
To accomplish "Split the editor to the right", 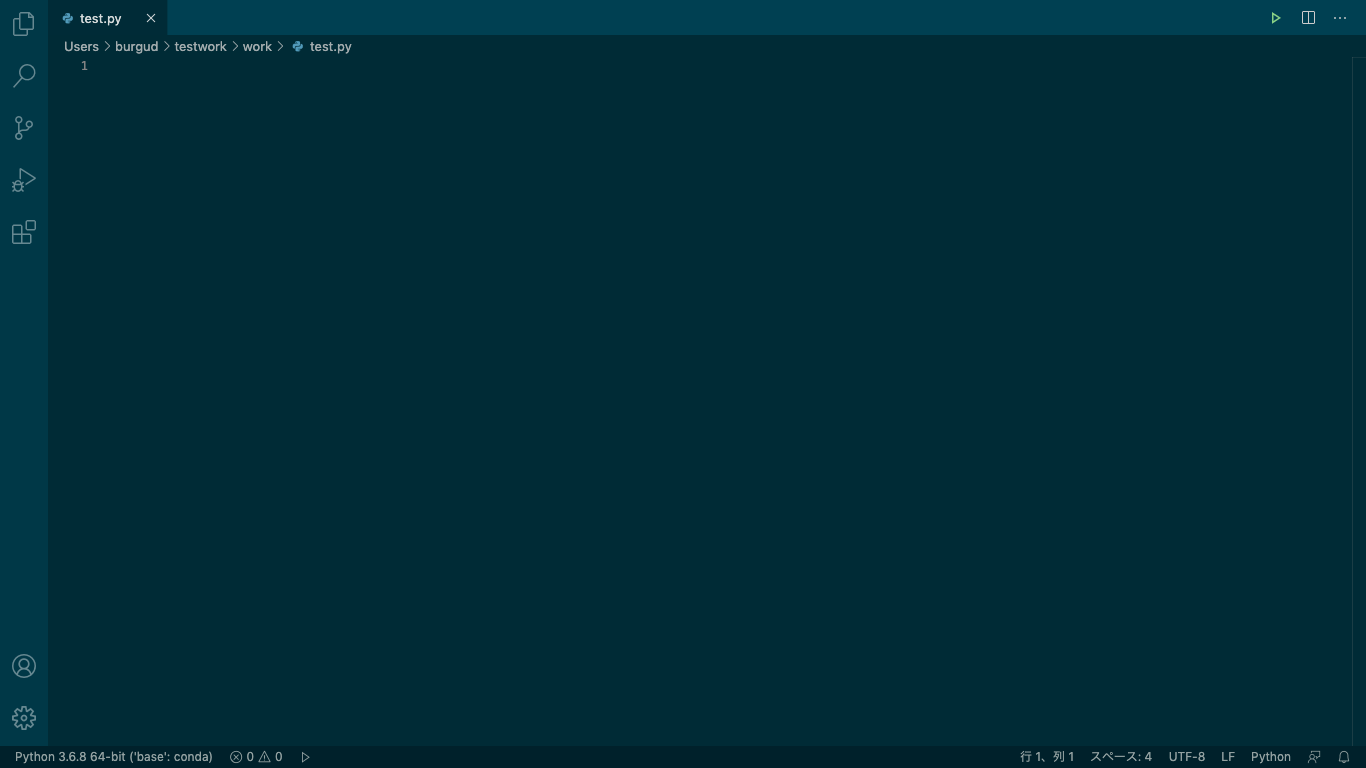I will [x=1308, y=18].
